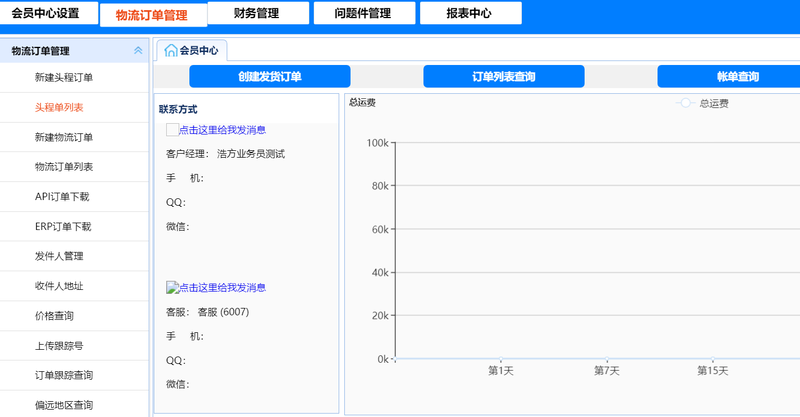Toggle the 总运费 chart legend marker
The height and width of the screenshot is (417, 800).
[685, 103]
